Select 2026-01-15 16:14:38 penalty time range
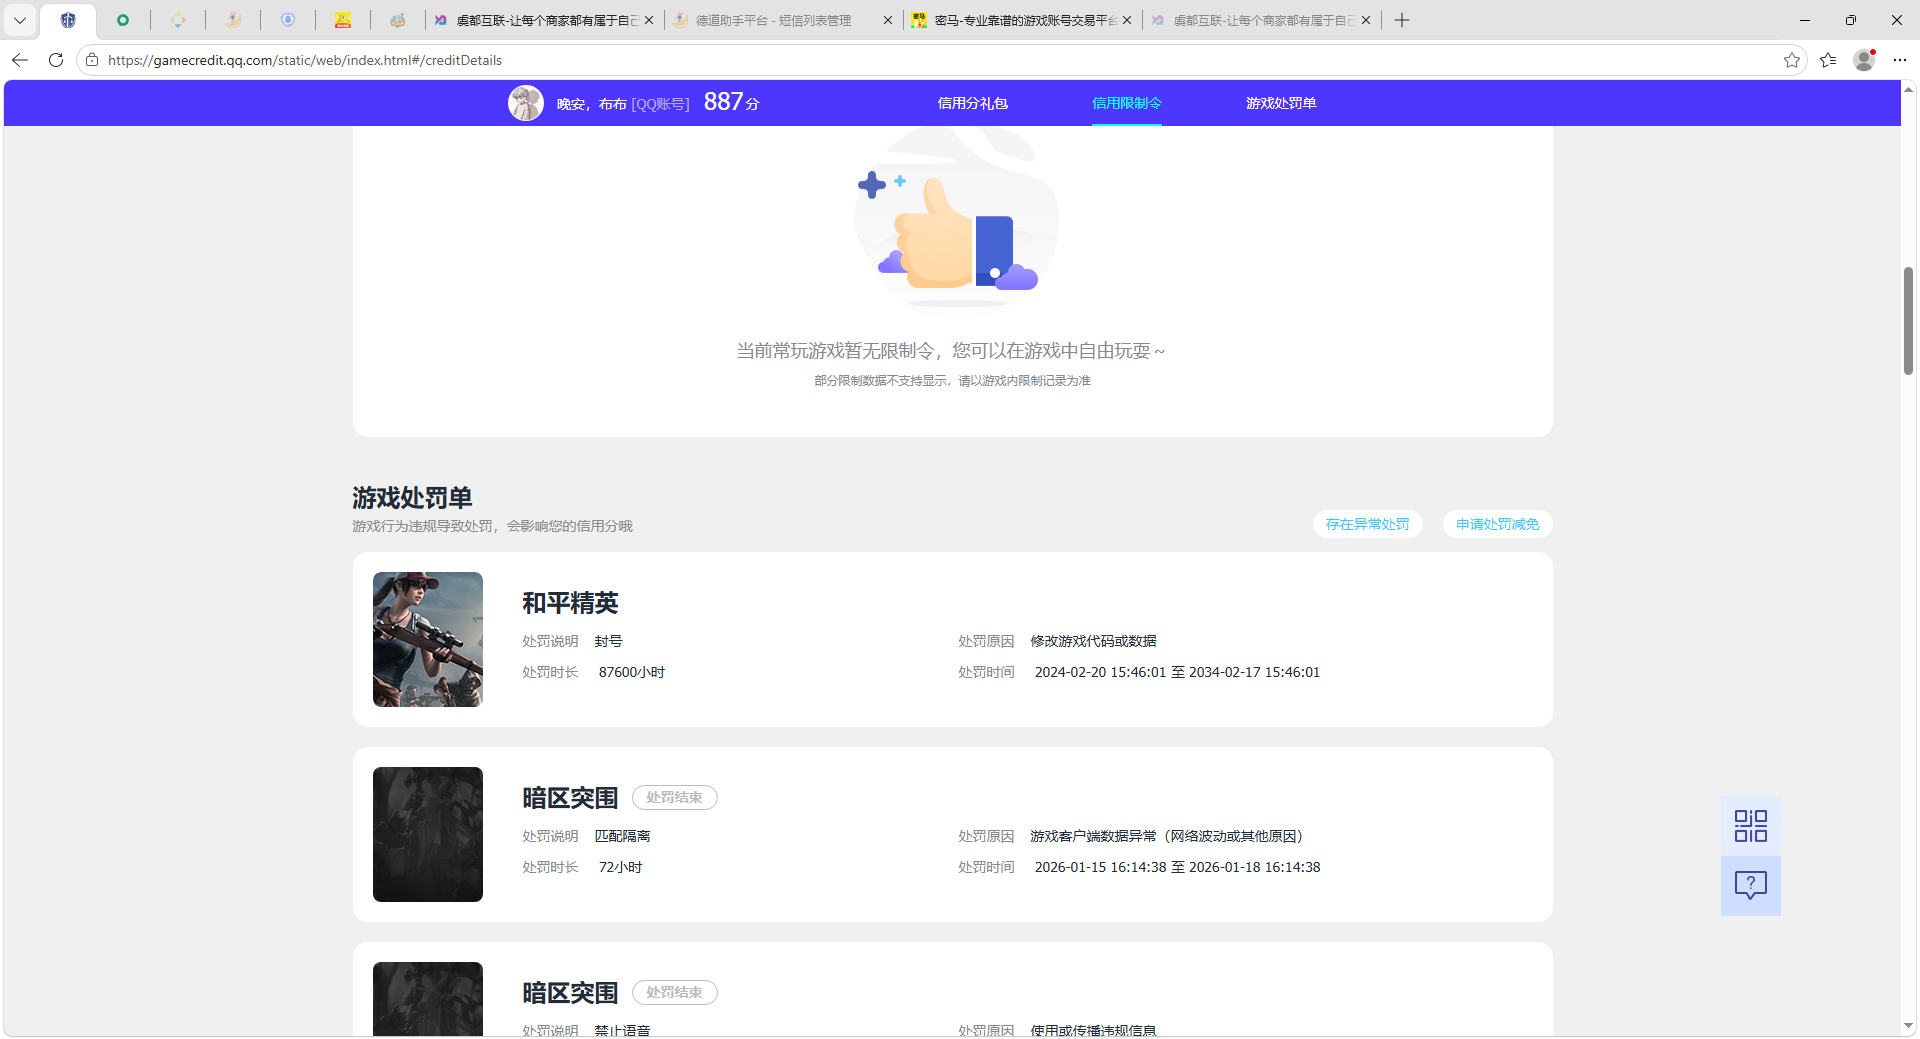Screen dimensions: 1920x1039 click(x=1177, y=867)
